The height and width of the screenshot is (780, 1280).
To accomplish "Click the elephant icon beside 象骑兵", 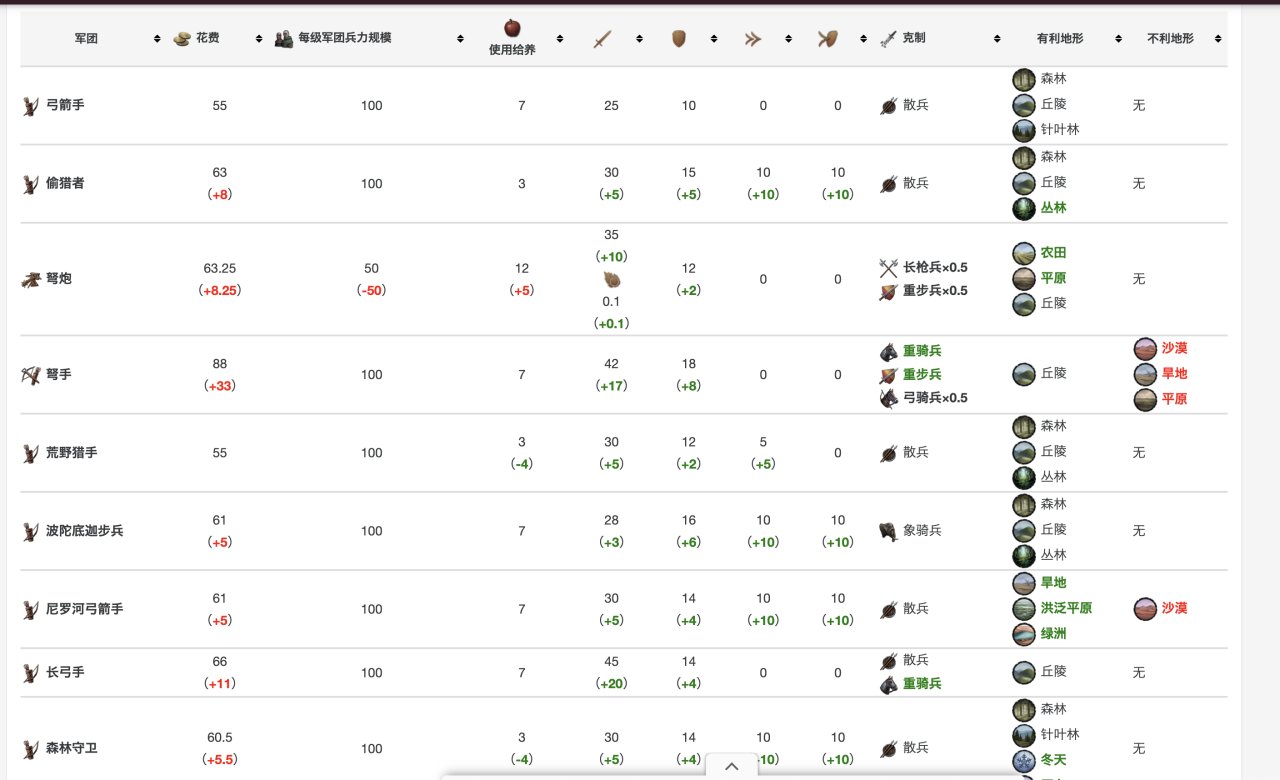I will pyautogui.click(x=888, y=531).
